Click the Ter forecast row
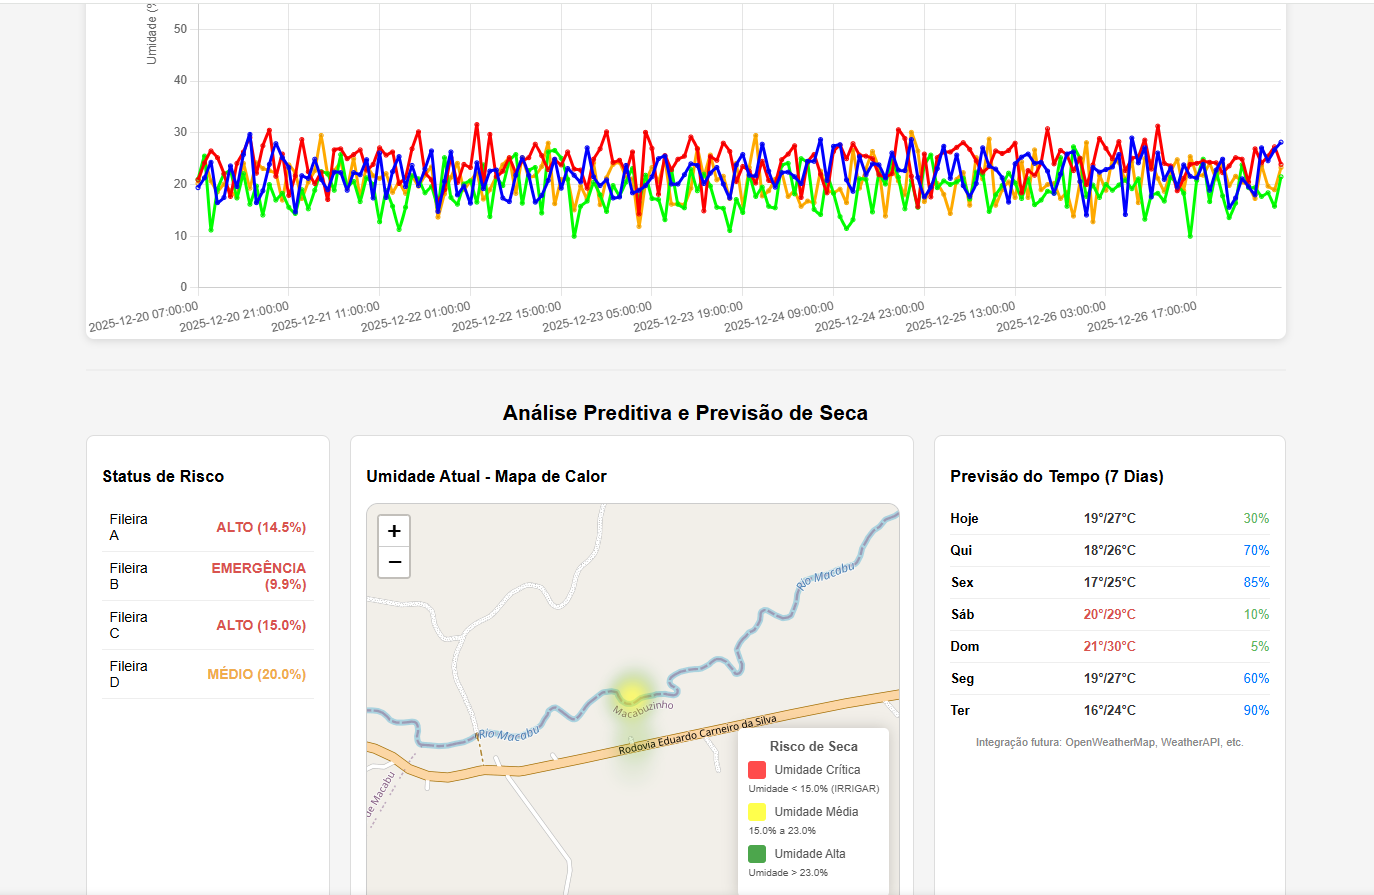1374x895 pixels. pos(1109,710)
